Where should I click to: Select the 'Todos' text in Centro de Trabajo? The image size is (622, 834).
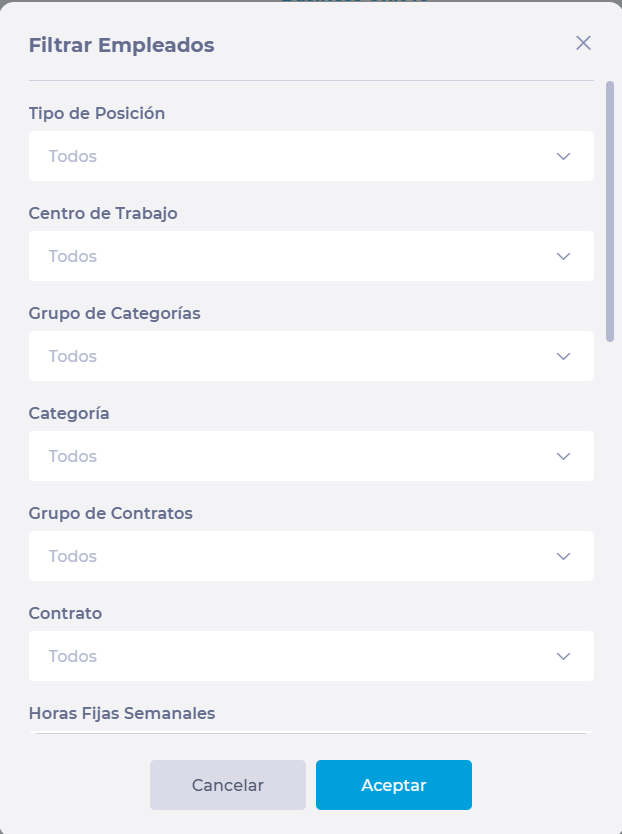tap(73, 256)
